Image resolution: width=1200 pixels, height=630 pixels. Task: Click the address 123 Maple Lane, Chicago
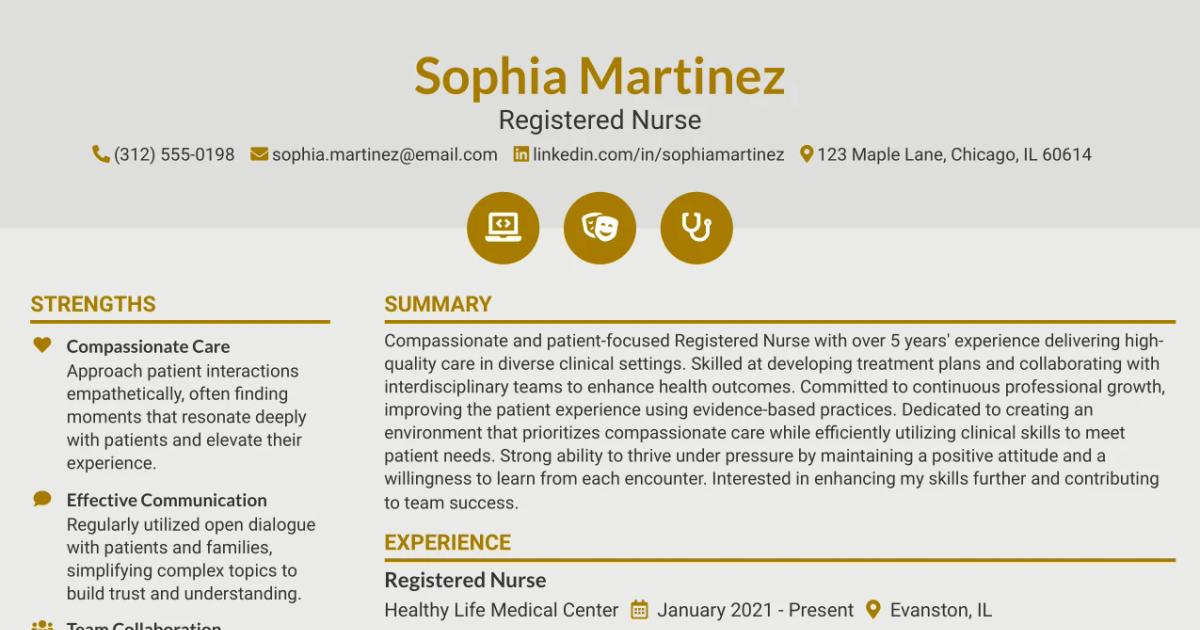954,154
